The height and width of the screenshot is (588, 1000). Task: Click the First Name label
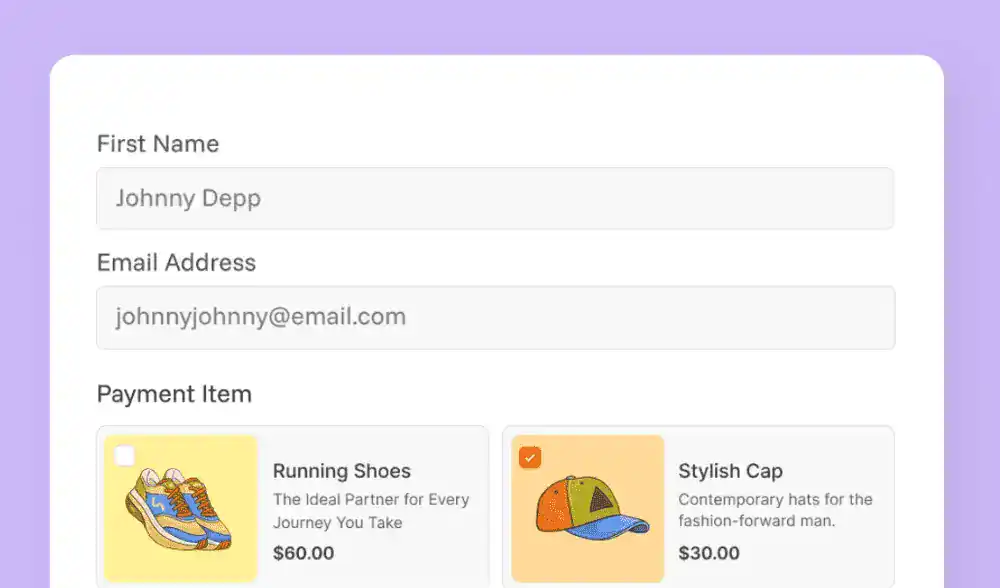coord(158,144)
